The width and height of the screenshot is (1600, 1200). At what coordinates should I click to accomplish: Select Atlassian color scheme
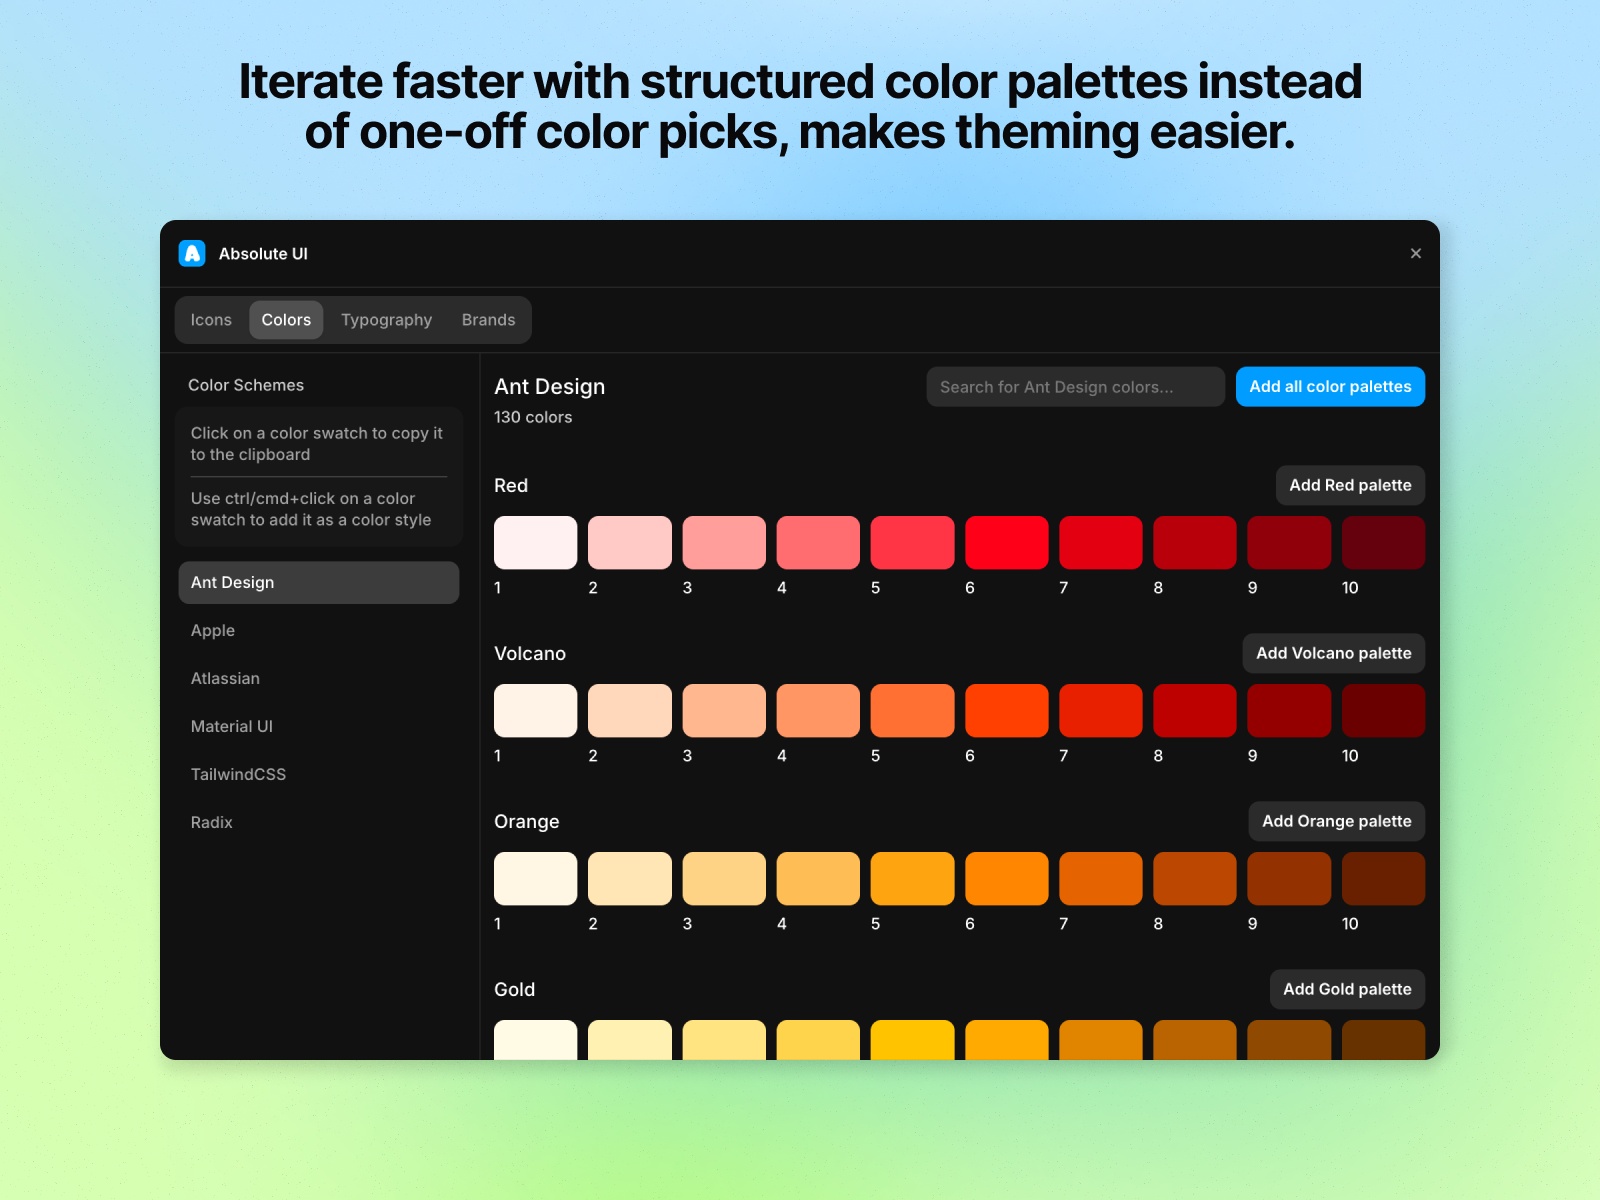pos(225,678)
